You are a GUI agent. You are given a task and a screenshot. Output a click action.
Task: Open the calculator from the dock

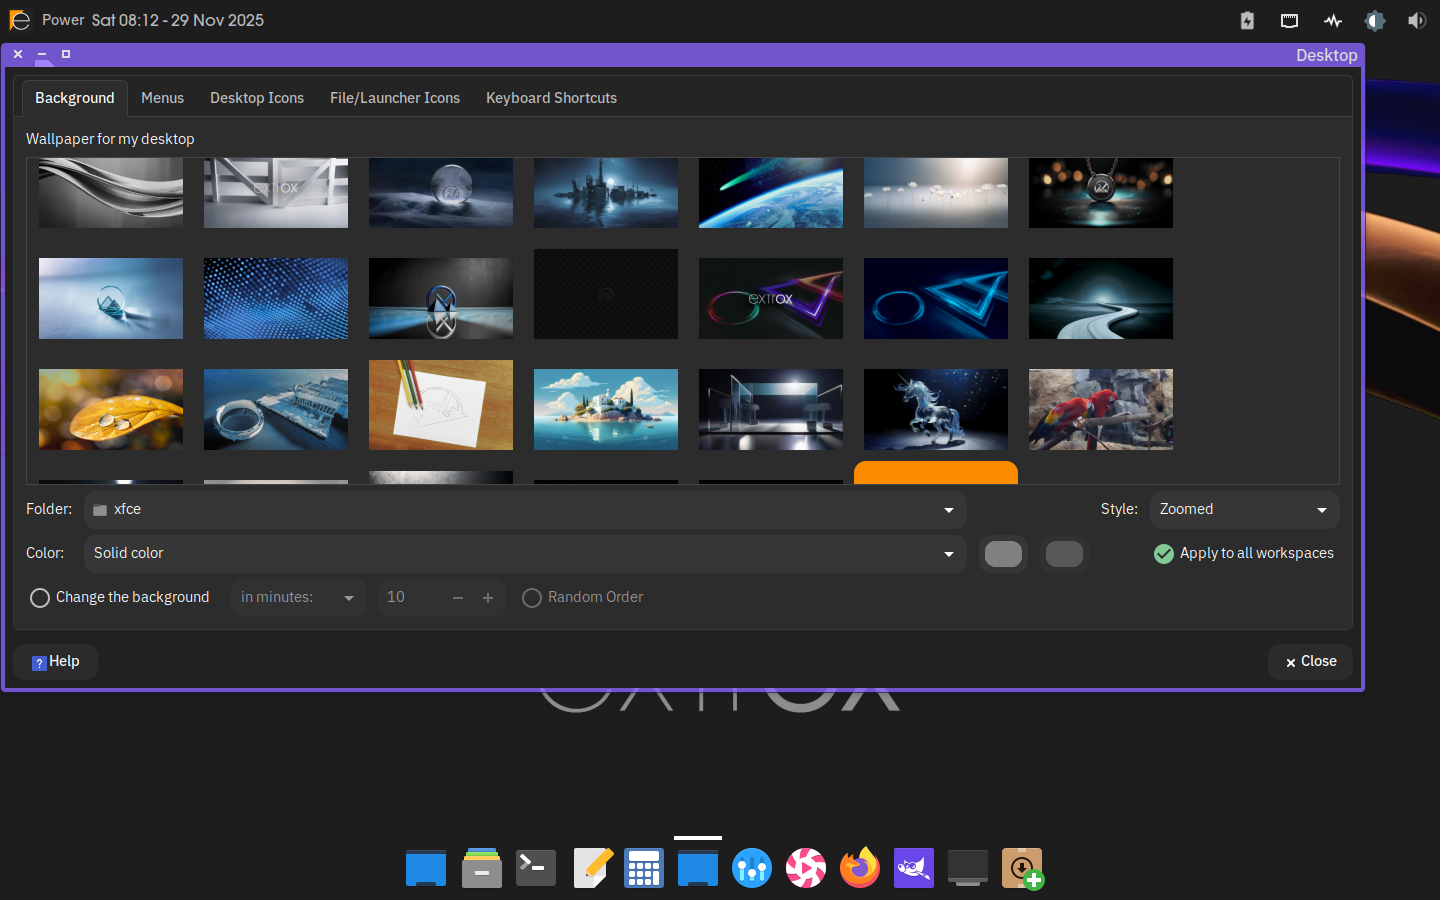643,868
